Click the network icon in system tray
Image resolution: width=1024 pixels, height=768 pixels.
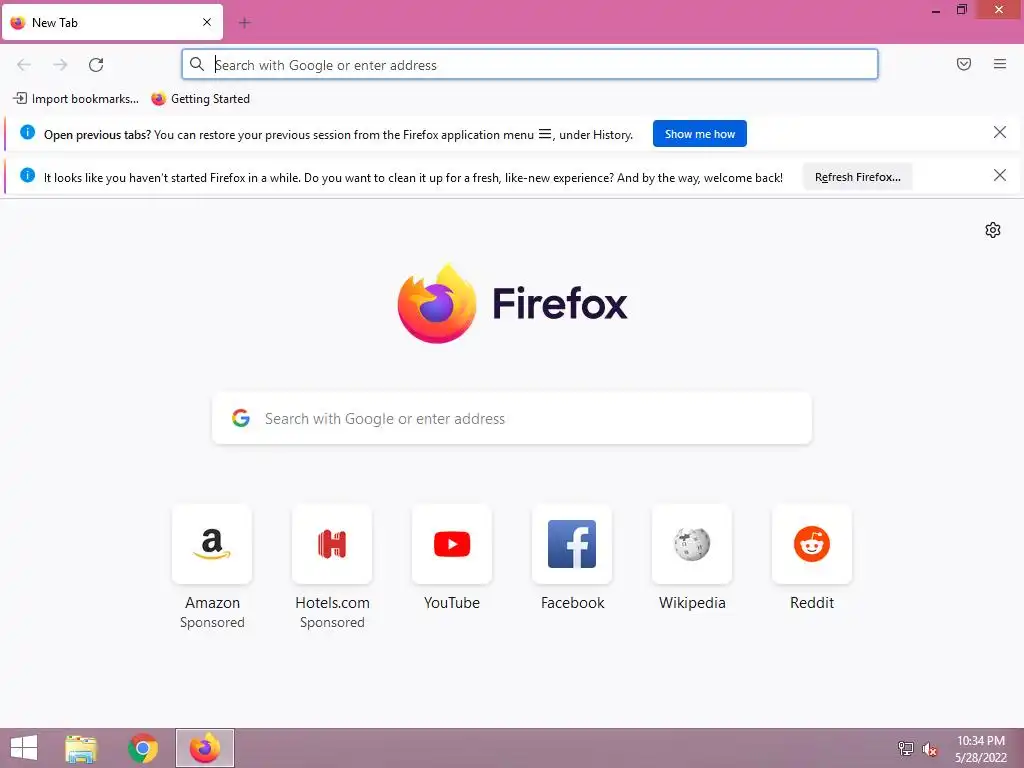905,749
